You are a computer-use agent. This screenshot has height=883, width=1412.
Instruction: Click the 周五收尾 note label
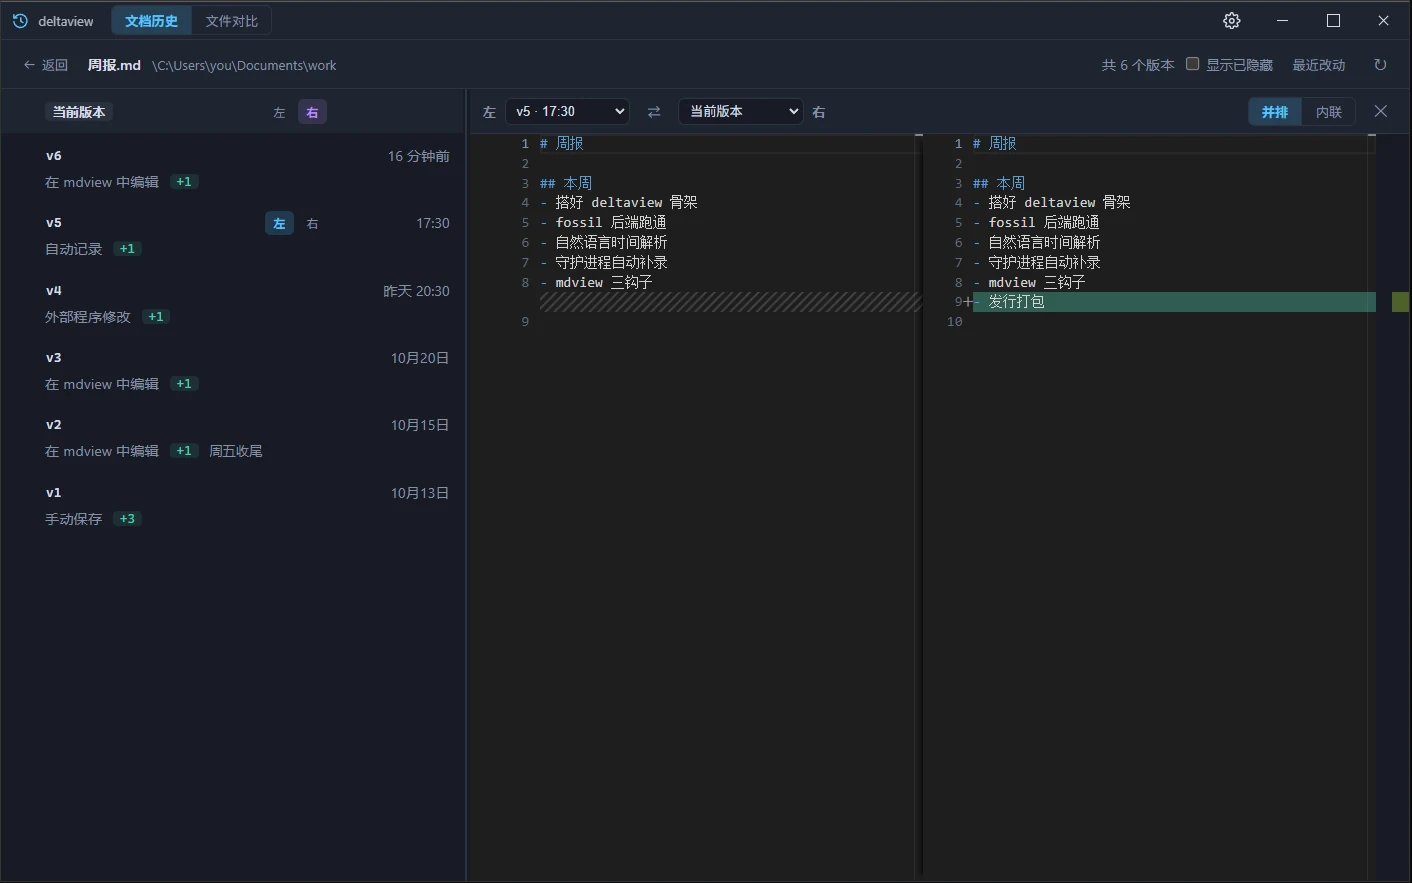(x=236, y=451)
